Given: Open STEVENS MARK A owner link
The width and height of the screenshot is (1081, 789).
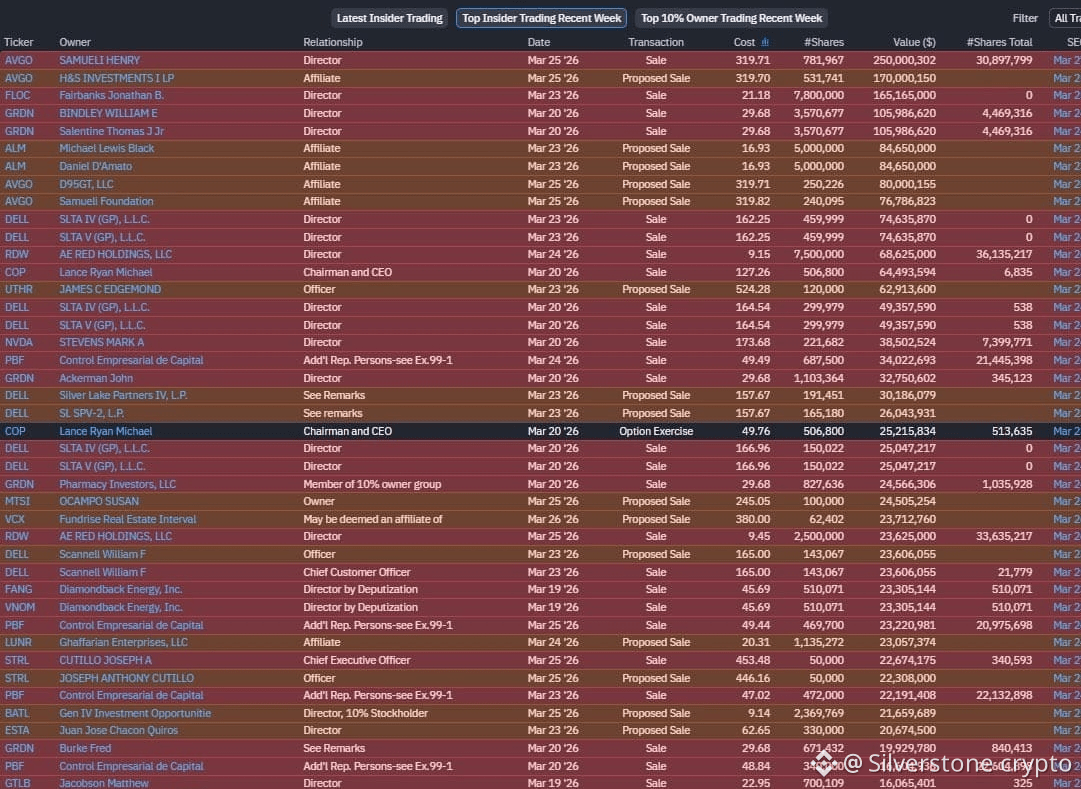Looking at the screenshot, I should (x=102, y=342).
